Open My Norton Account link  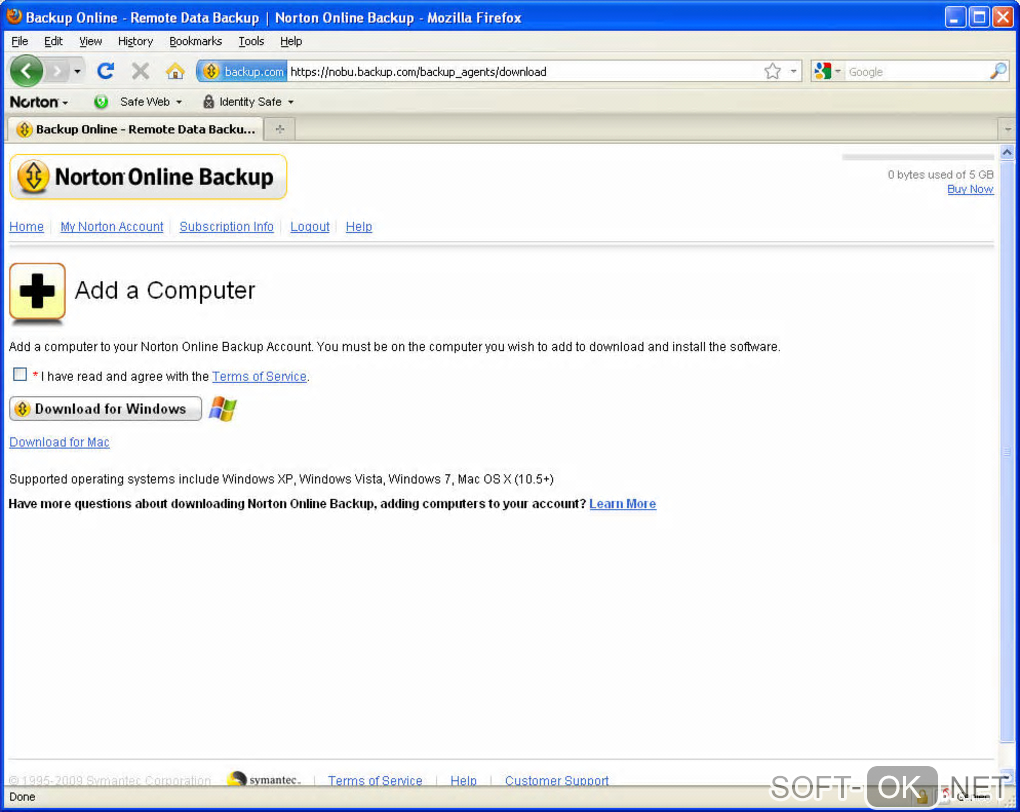pos(112,226)
